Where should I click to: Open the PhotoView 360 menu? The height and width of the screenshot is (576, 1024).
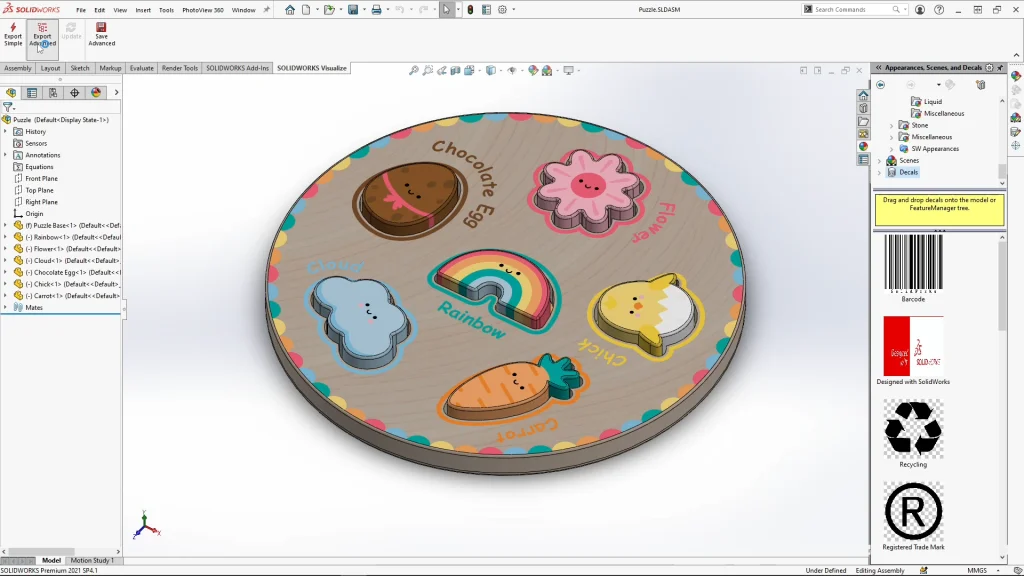pyautogui.click(x=202, y=10)
